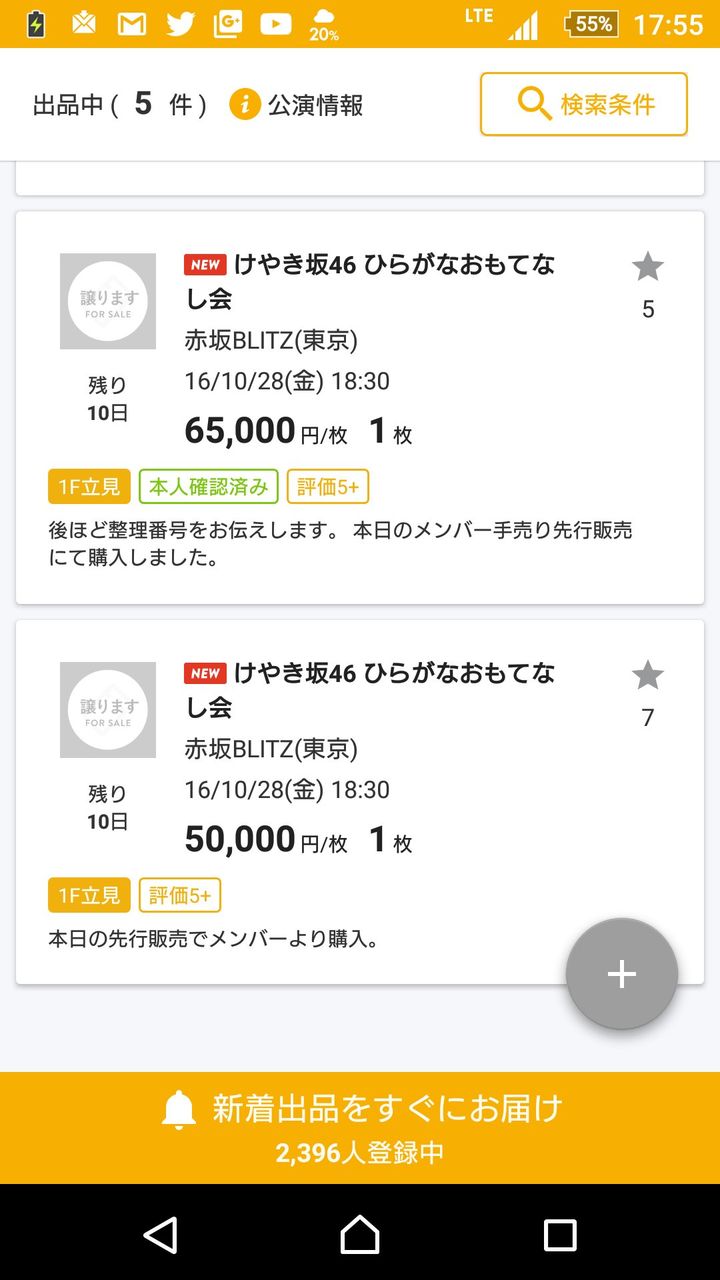Tap the 1F立見 tag on the 65,000円 listing
The image size is (720, 1280).
(89, 487)
